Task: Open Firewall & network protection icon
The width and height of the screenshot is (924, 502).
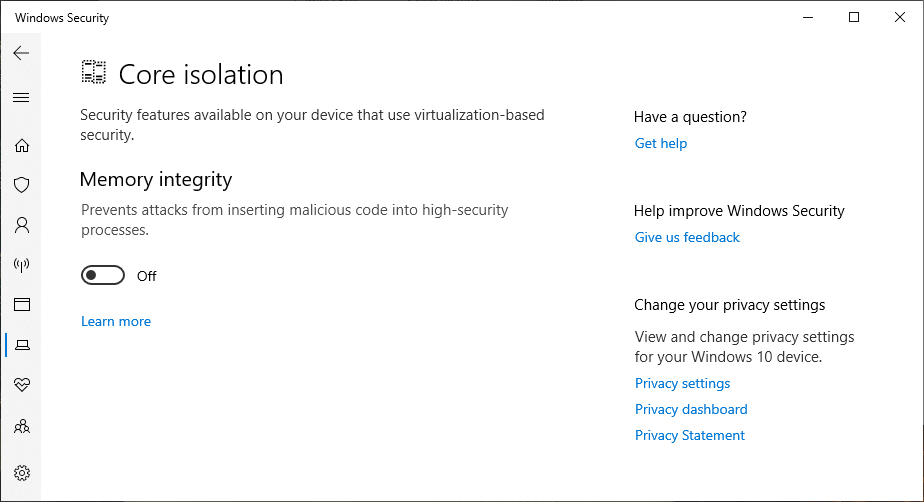Action: pyautogui.click(x=21, y=265)
